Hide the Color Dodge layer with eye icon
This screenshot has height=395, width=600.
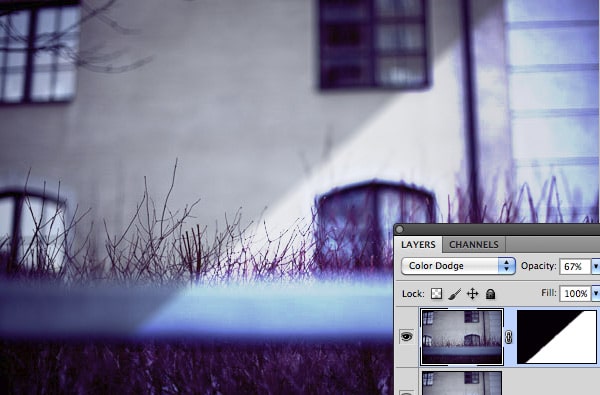click(x=406, y=336)
